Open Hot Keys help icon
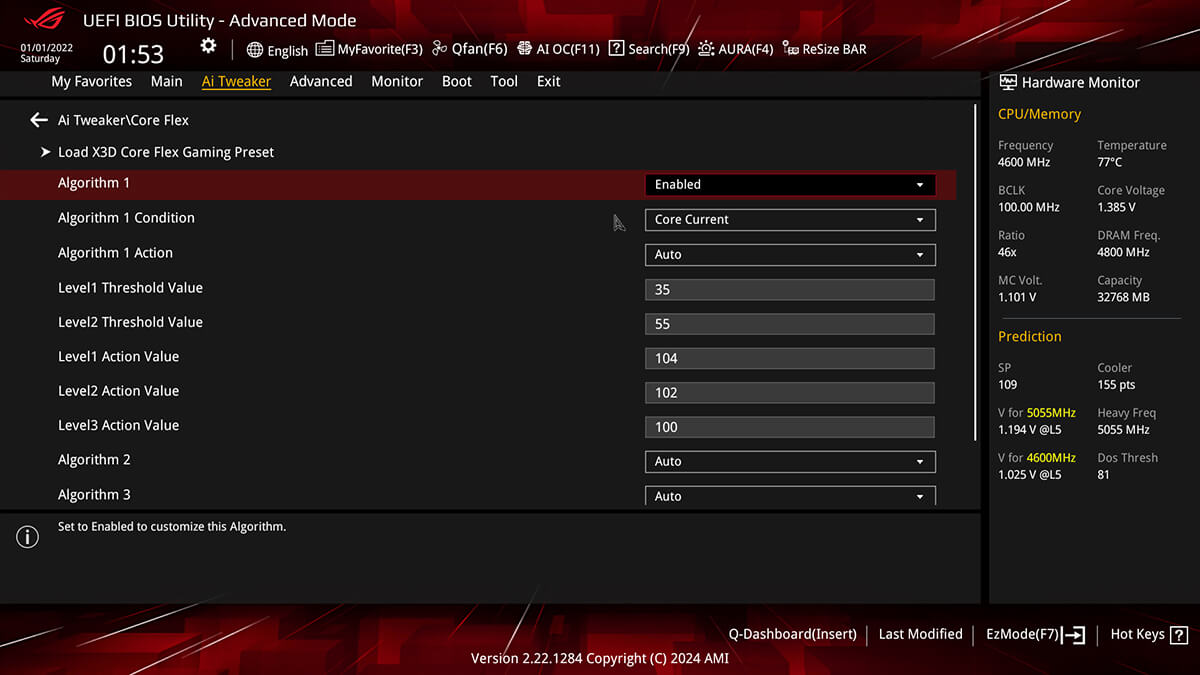The width and height of the screenshot is (1200, 675). click(1179, 634)
